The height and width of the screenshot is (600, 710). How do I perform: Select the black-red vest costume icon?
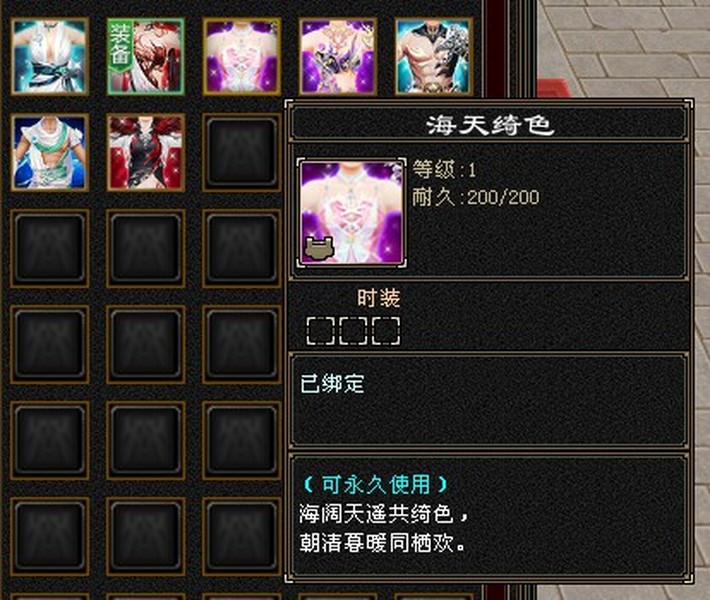pos(146,152)
